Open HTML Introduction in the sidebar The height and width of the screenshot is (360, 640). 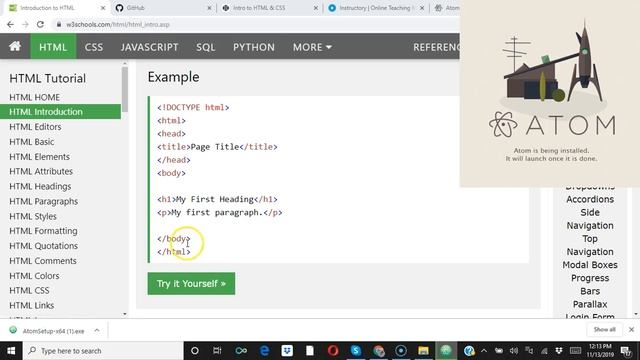(x=60, y=112)
